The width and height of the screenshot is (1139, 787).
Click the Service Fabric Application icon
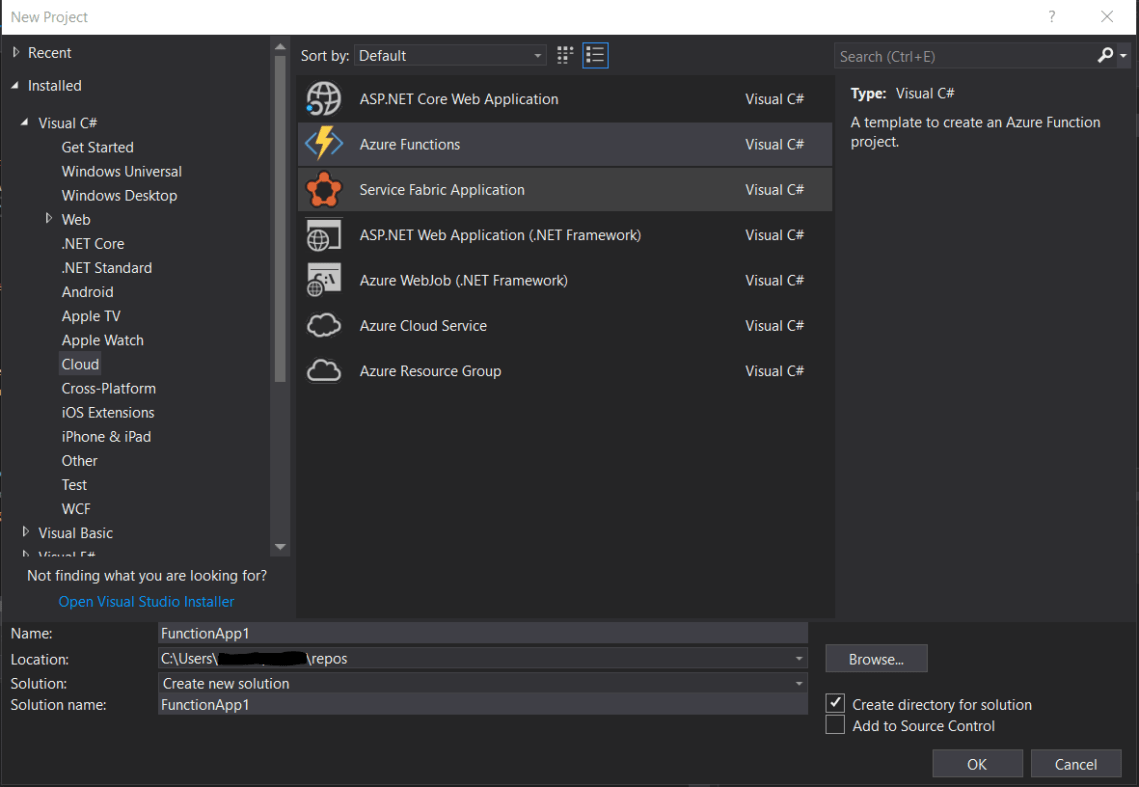(x=322, y=189)
